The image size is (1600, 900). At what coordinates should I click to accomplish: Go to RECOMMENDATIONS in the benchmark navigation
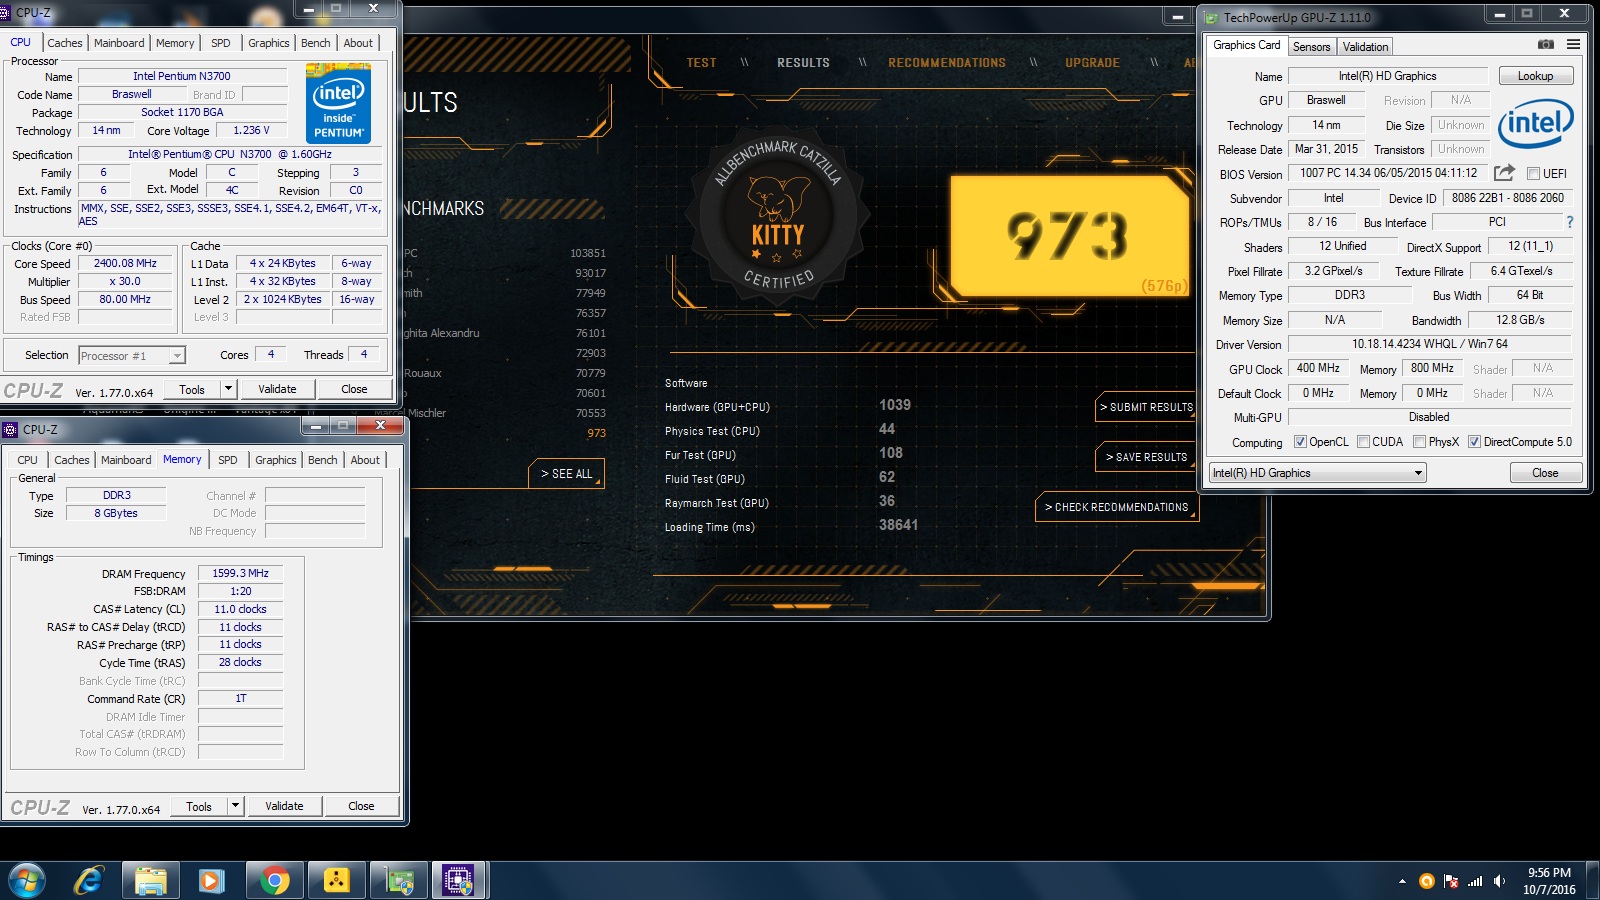click(947, 62)
